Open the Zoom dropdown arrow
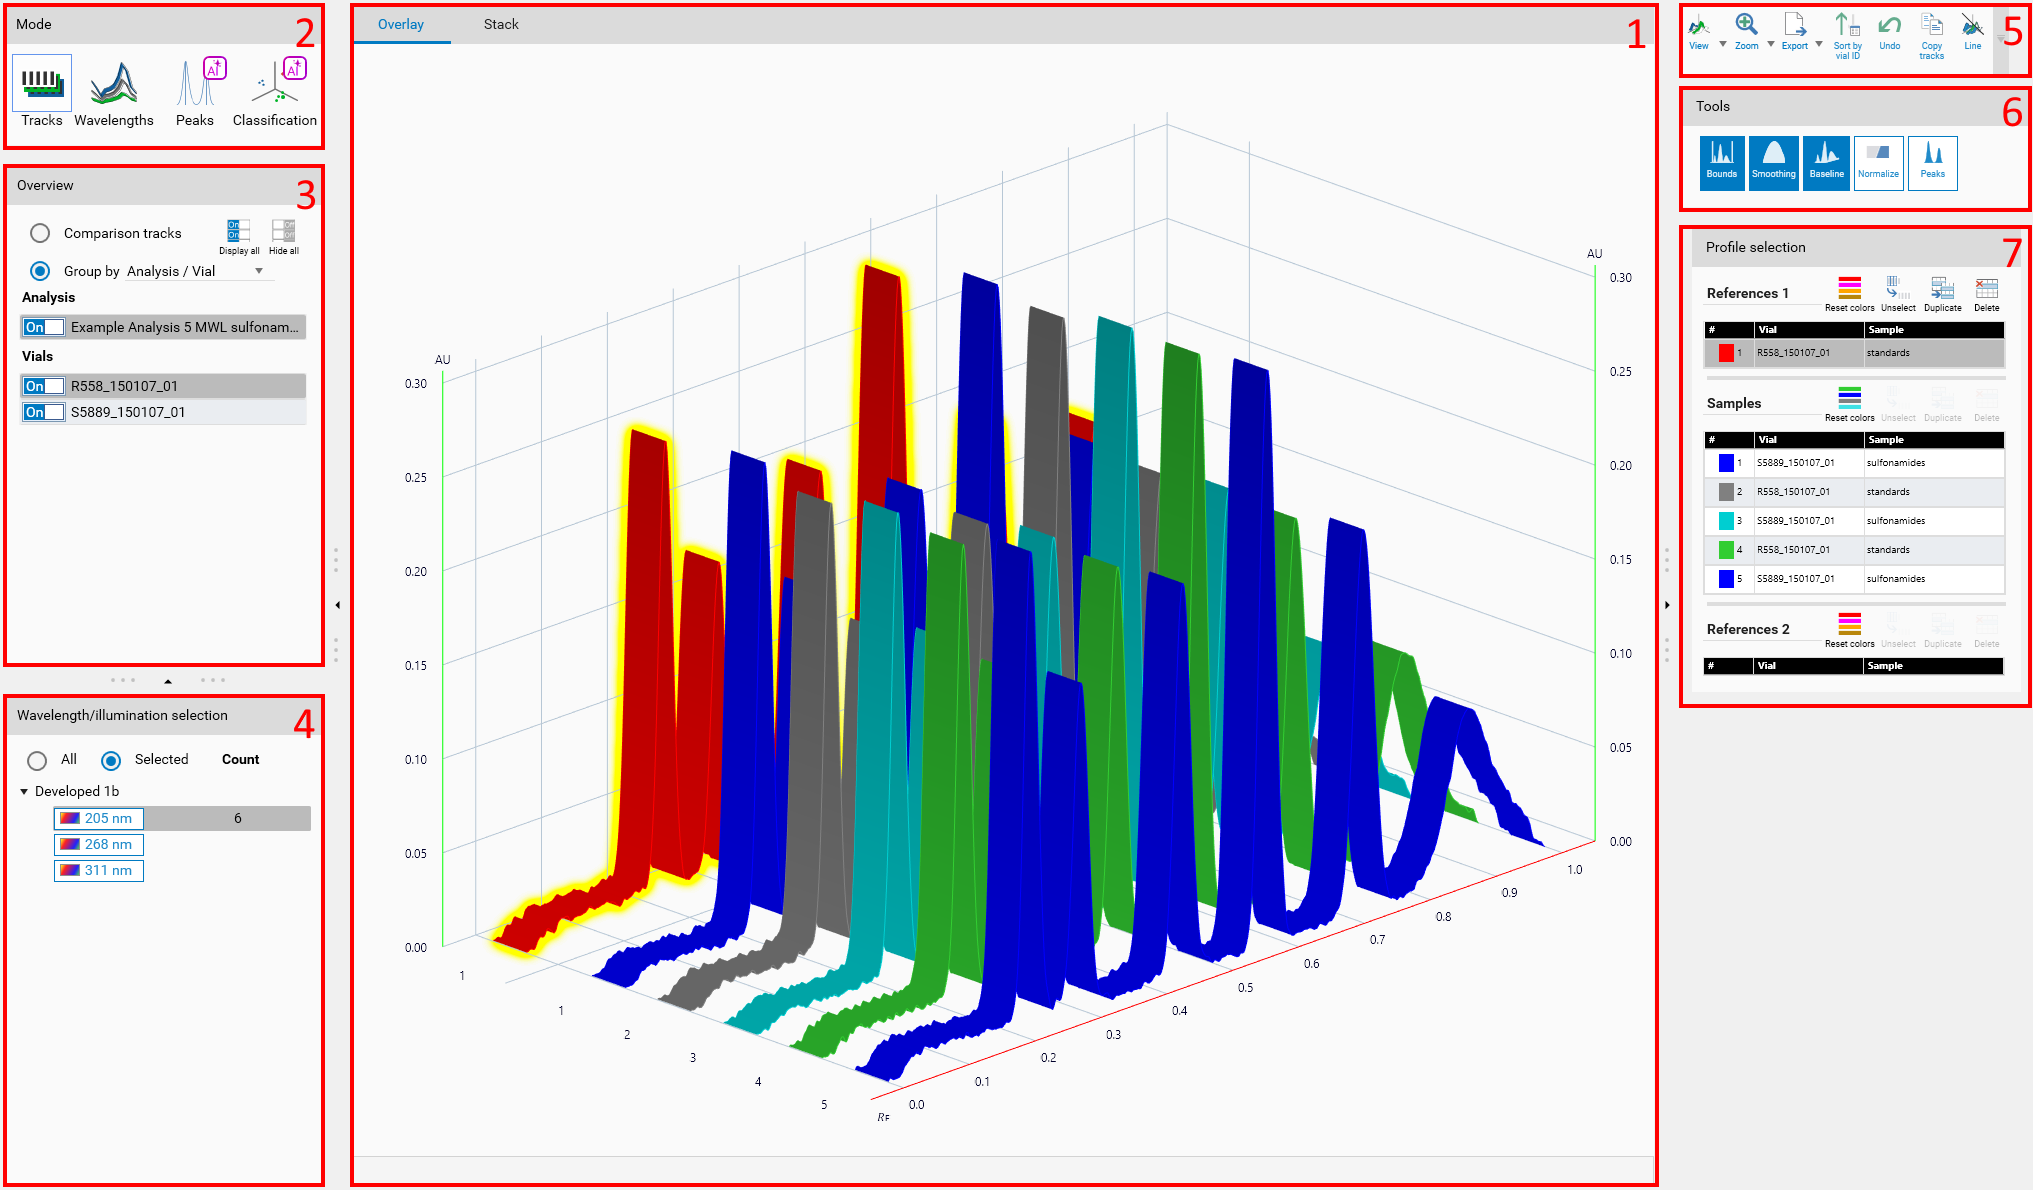Screen dimensions: 2033x1190 (x=1771, y=44)
